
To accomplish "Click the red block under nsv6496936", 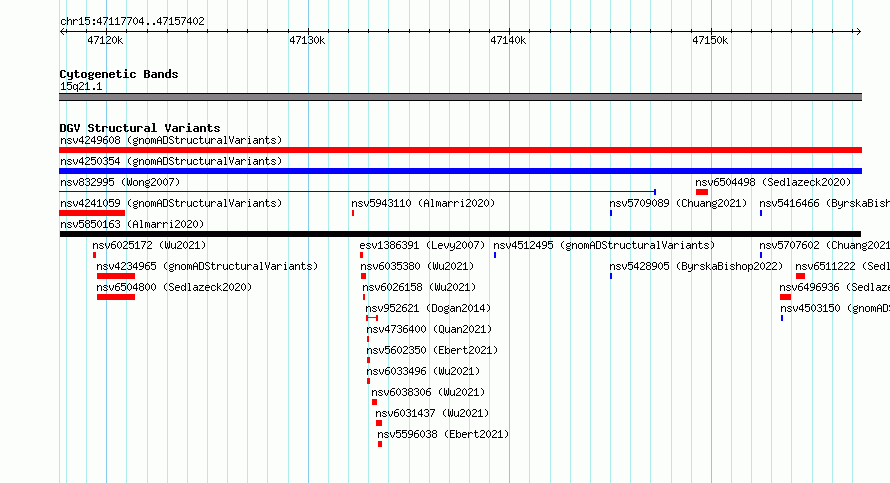I will (786, 297).
